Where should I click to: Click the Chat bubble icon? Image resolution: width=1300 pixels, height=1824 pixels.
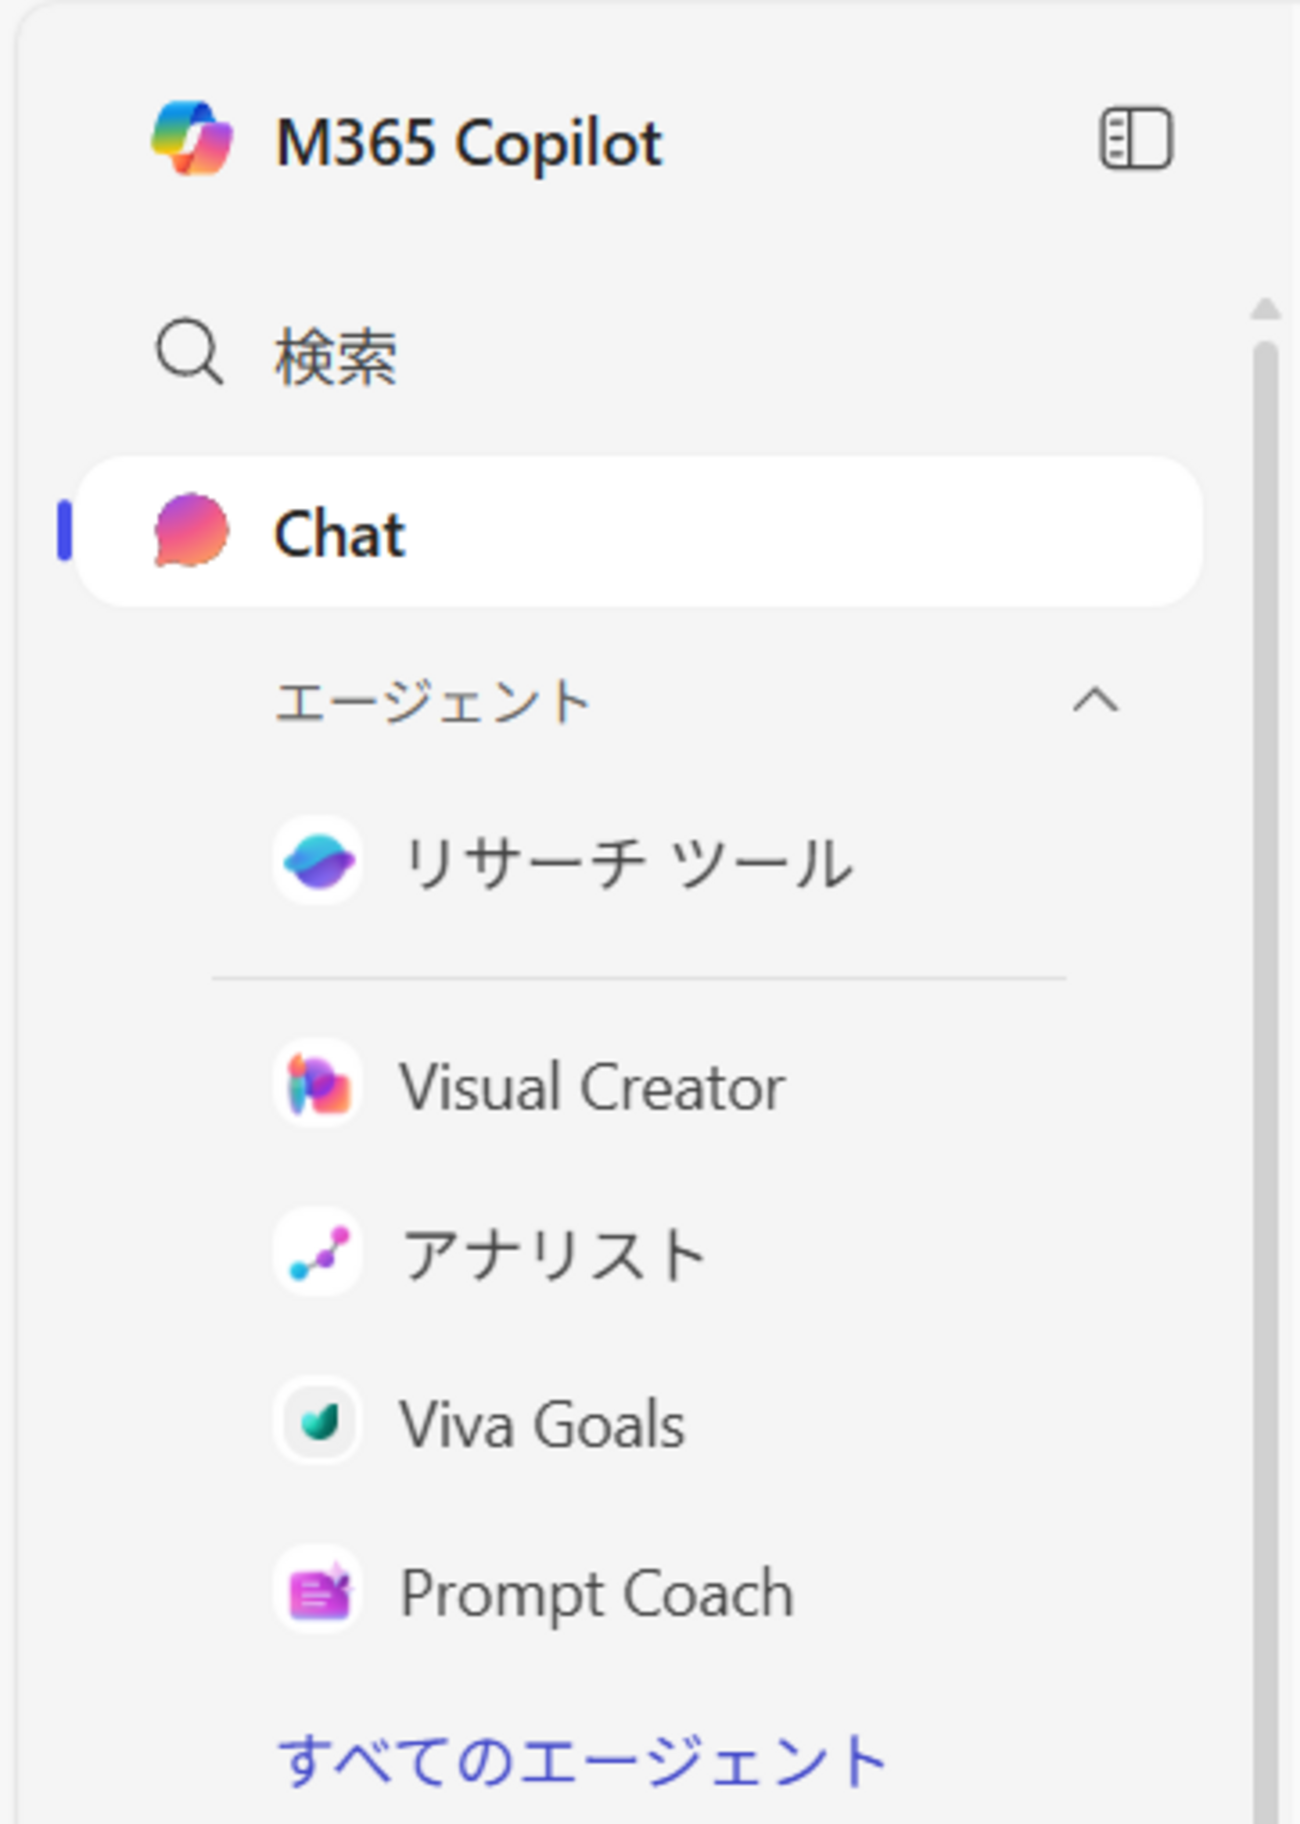pyautogui.click(x=191, y=530)
